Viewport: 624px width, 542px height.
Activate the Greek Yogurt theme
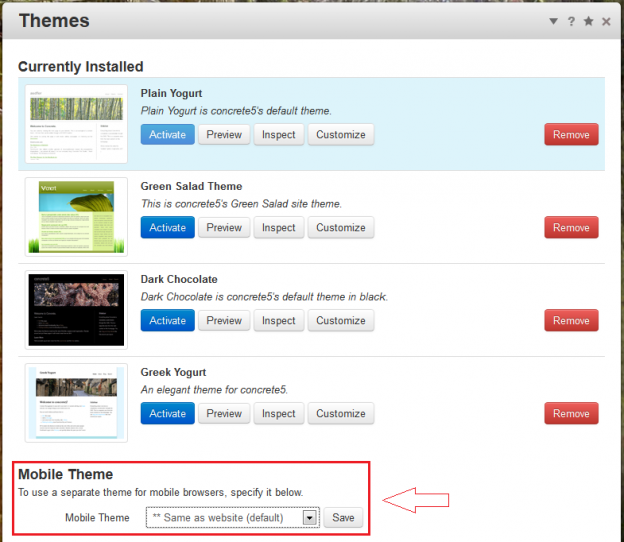point(168,413)
